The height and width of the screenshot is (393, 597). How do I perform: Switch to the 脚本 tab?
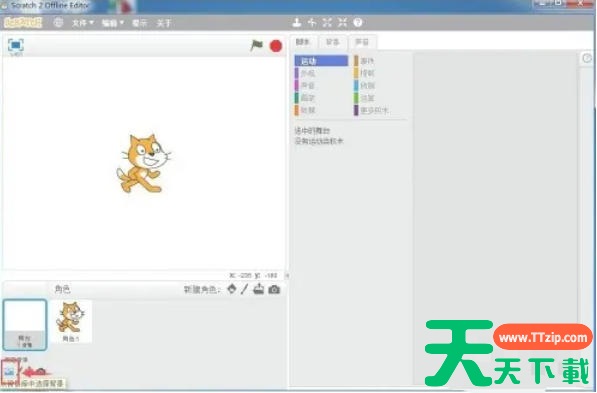click(x=303, y=42)
